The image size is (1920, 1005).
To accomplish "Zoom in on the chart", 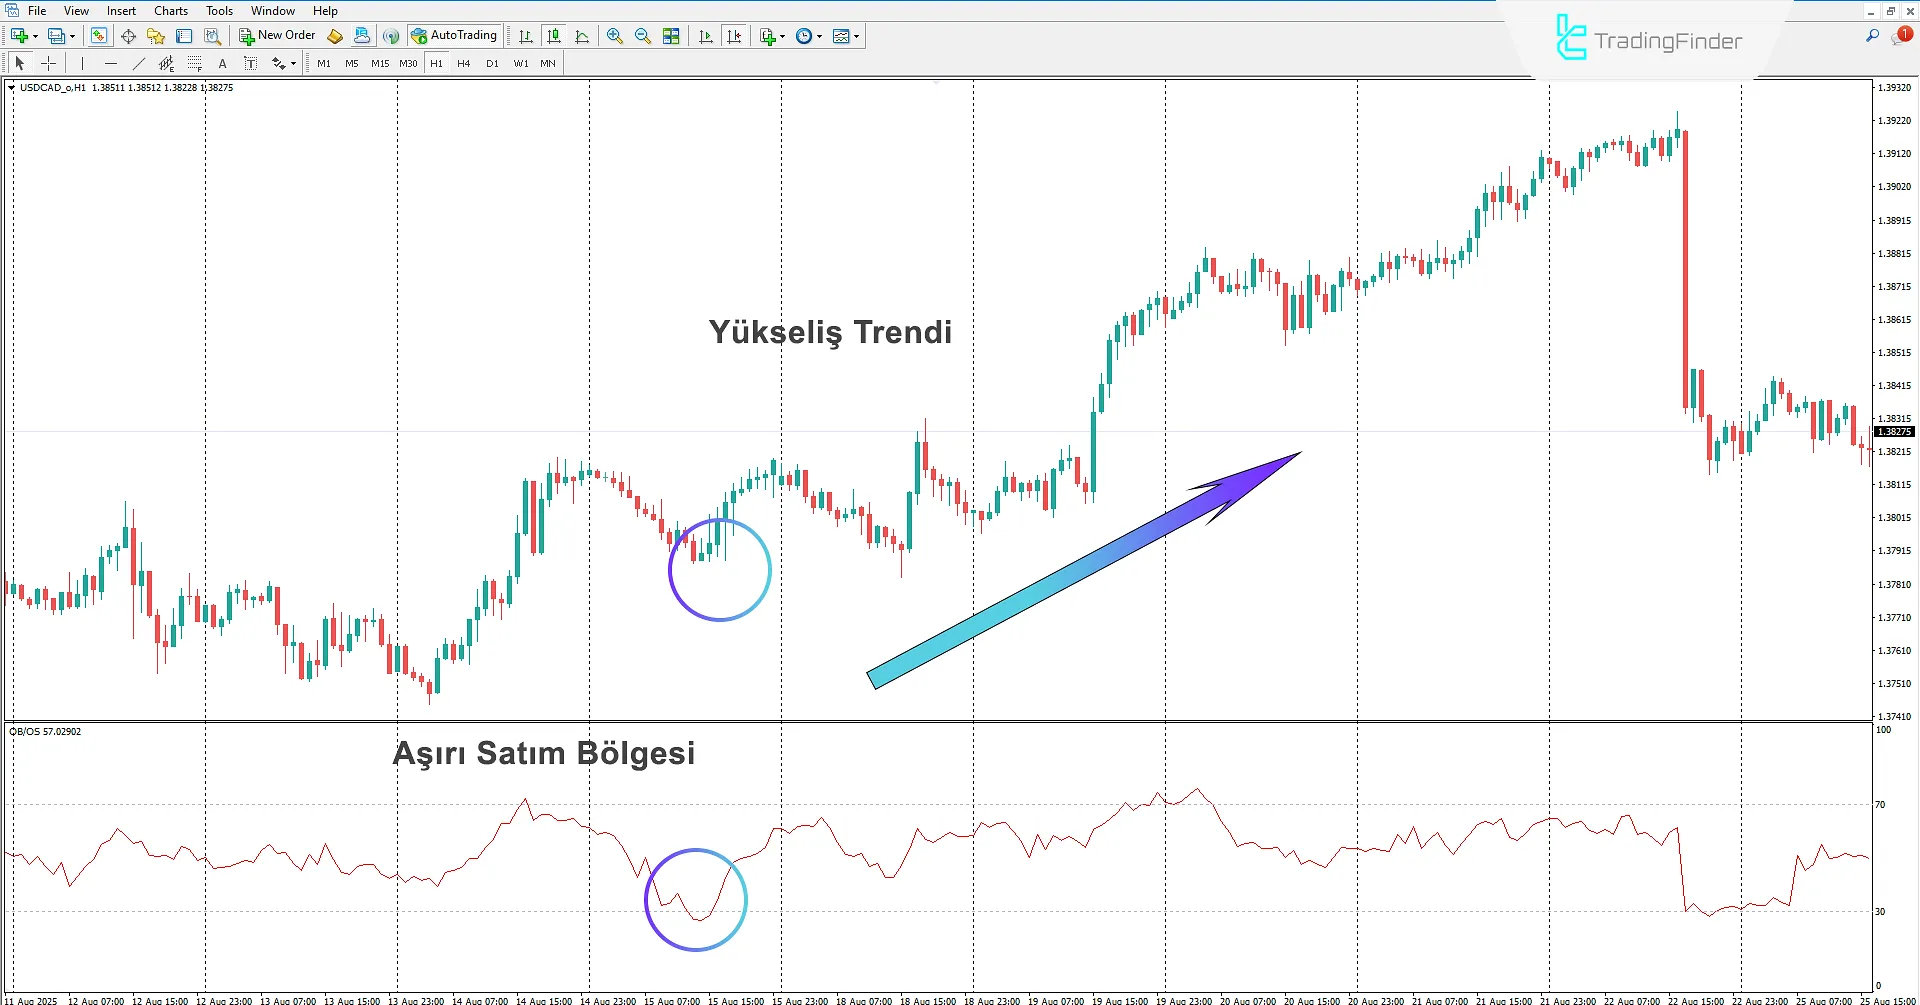I will [615, 36].
